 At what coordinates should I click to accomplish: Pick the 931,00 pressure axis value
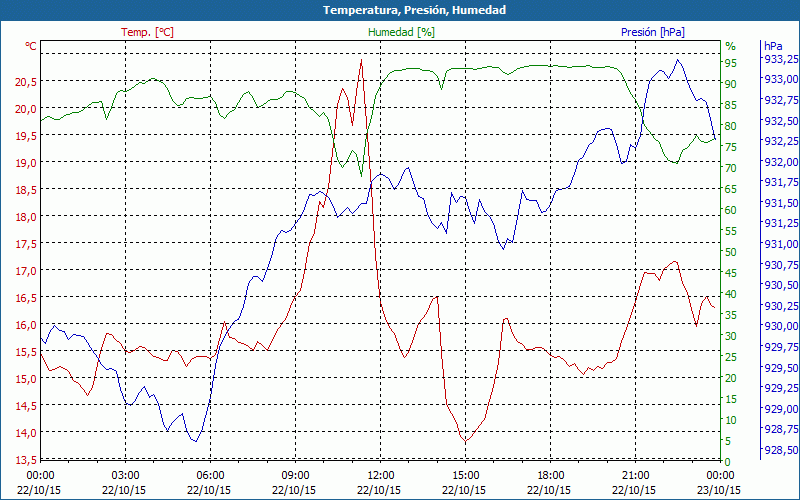click(x=781, y=244)
